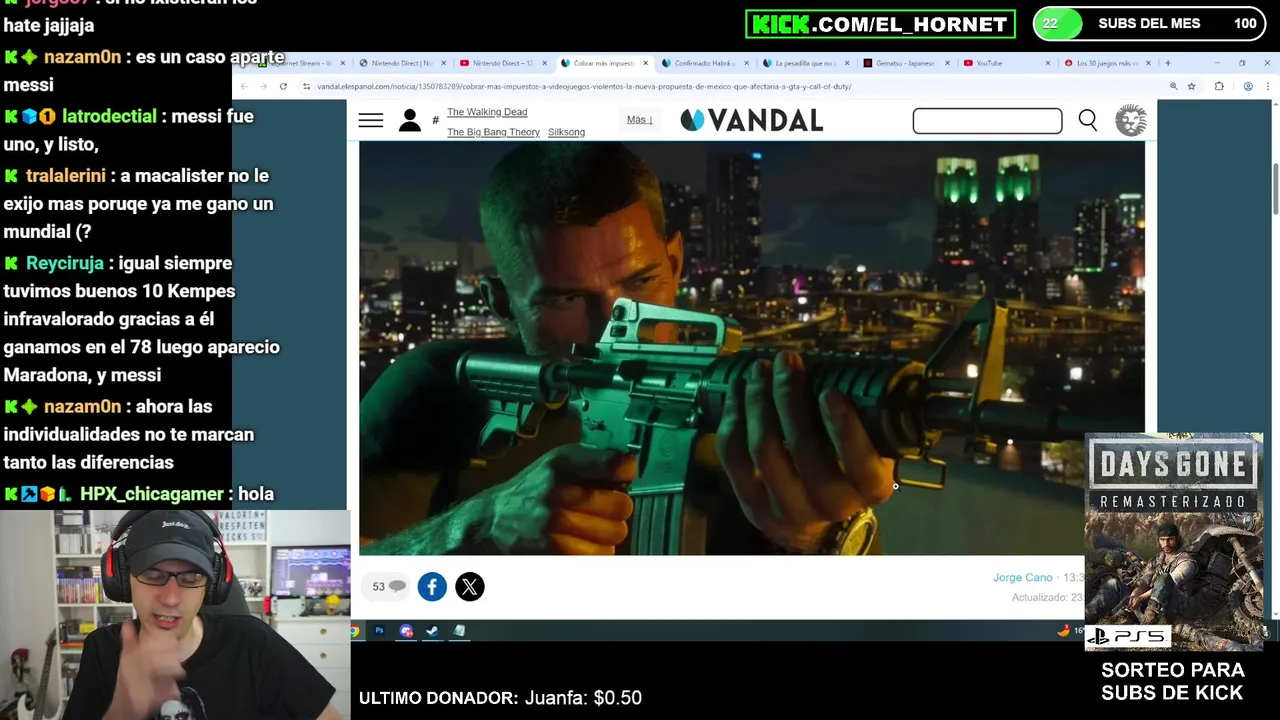Switch to the Gematsu - Japanese tab
Viewport: 1280px width, 720px height.
tap(905, 63)
